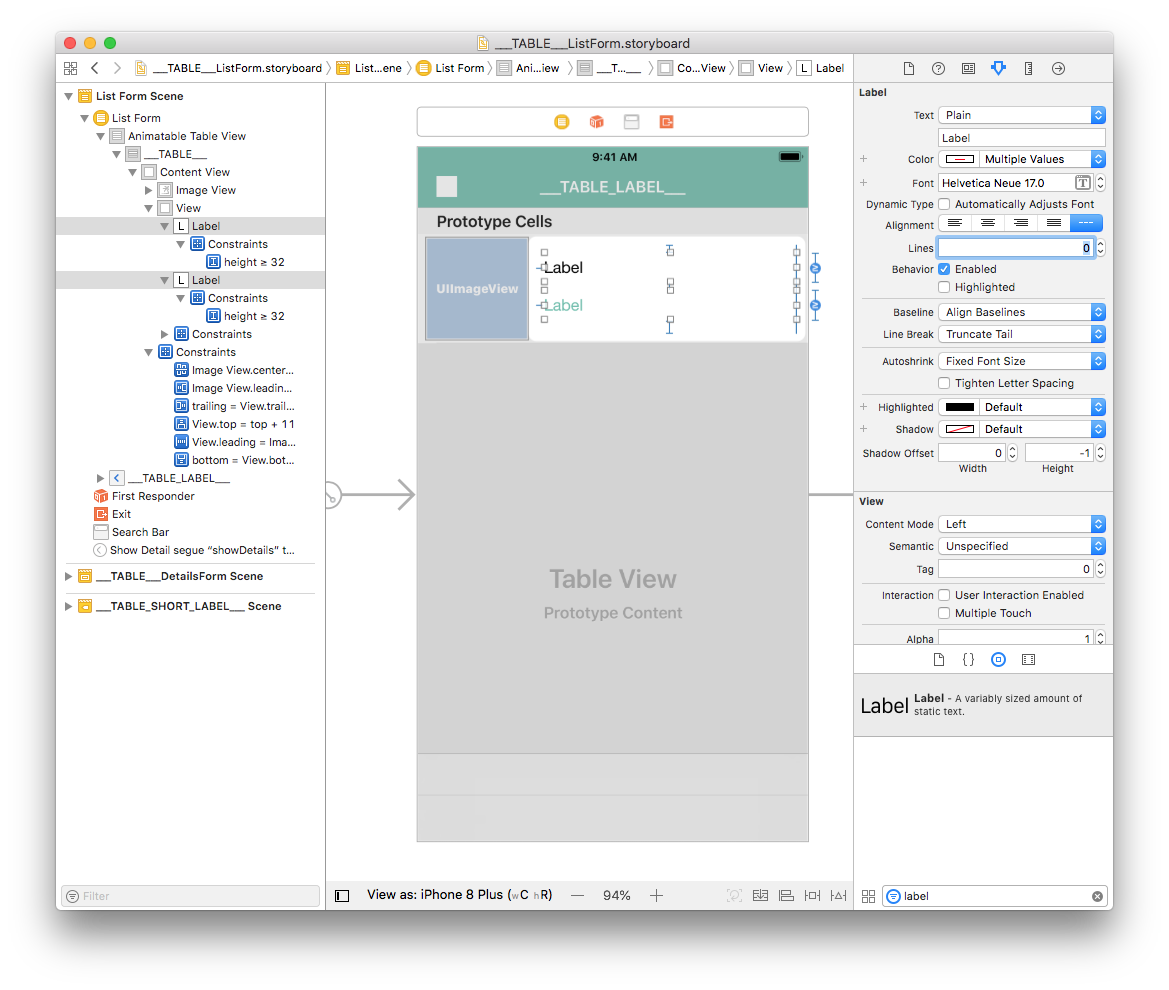This screenshot has width=1169, height=990.
Task: Switch library to icon grid view
Action: point(869,896)
